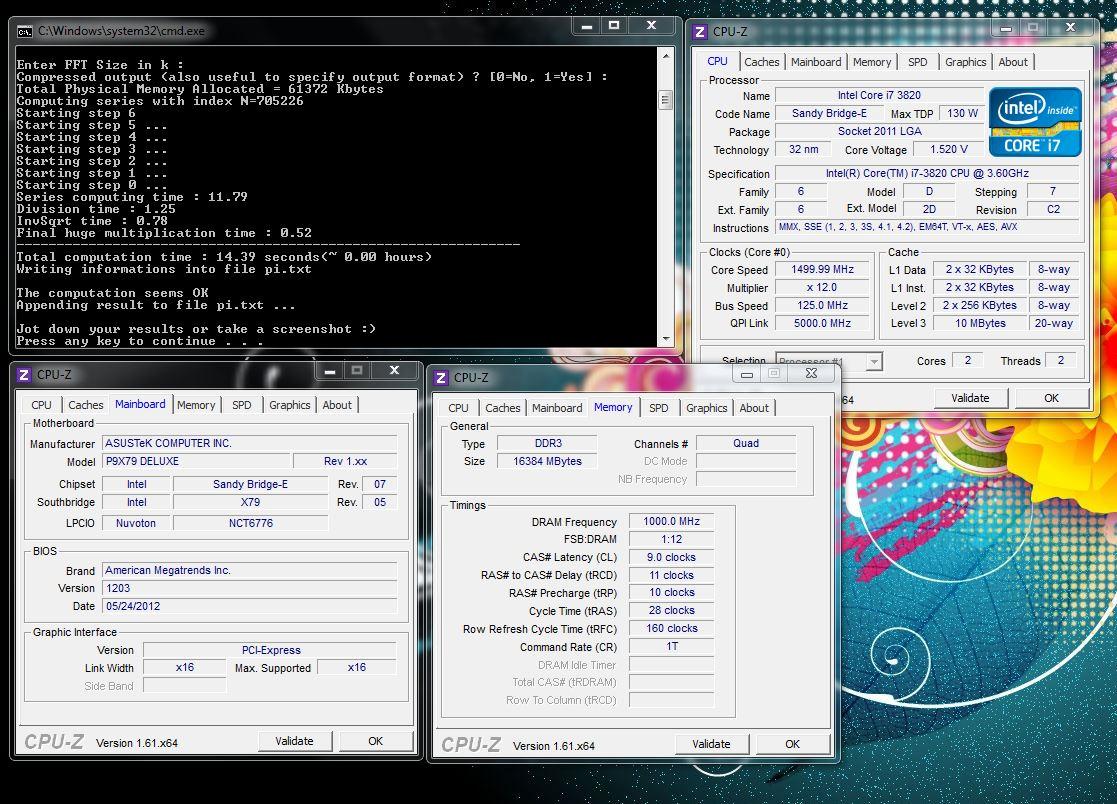Click the cmd window scrollbar thumb

point(665,100)
